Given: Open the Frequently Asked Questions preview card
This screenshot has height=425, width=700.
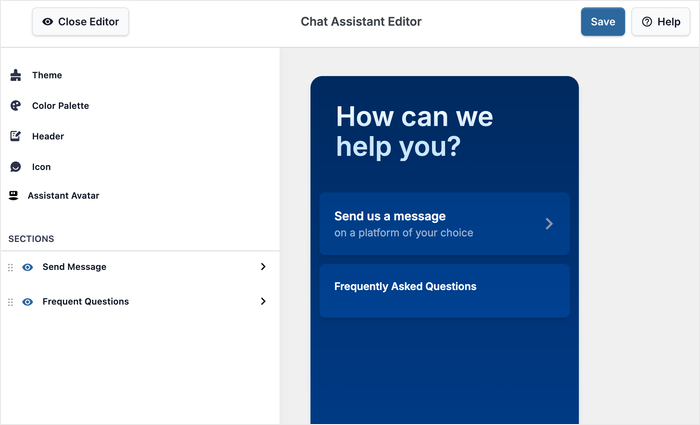Looking at the screenshot, I should pos(444,290).
